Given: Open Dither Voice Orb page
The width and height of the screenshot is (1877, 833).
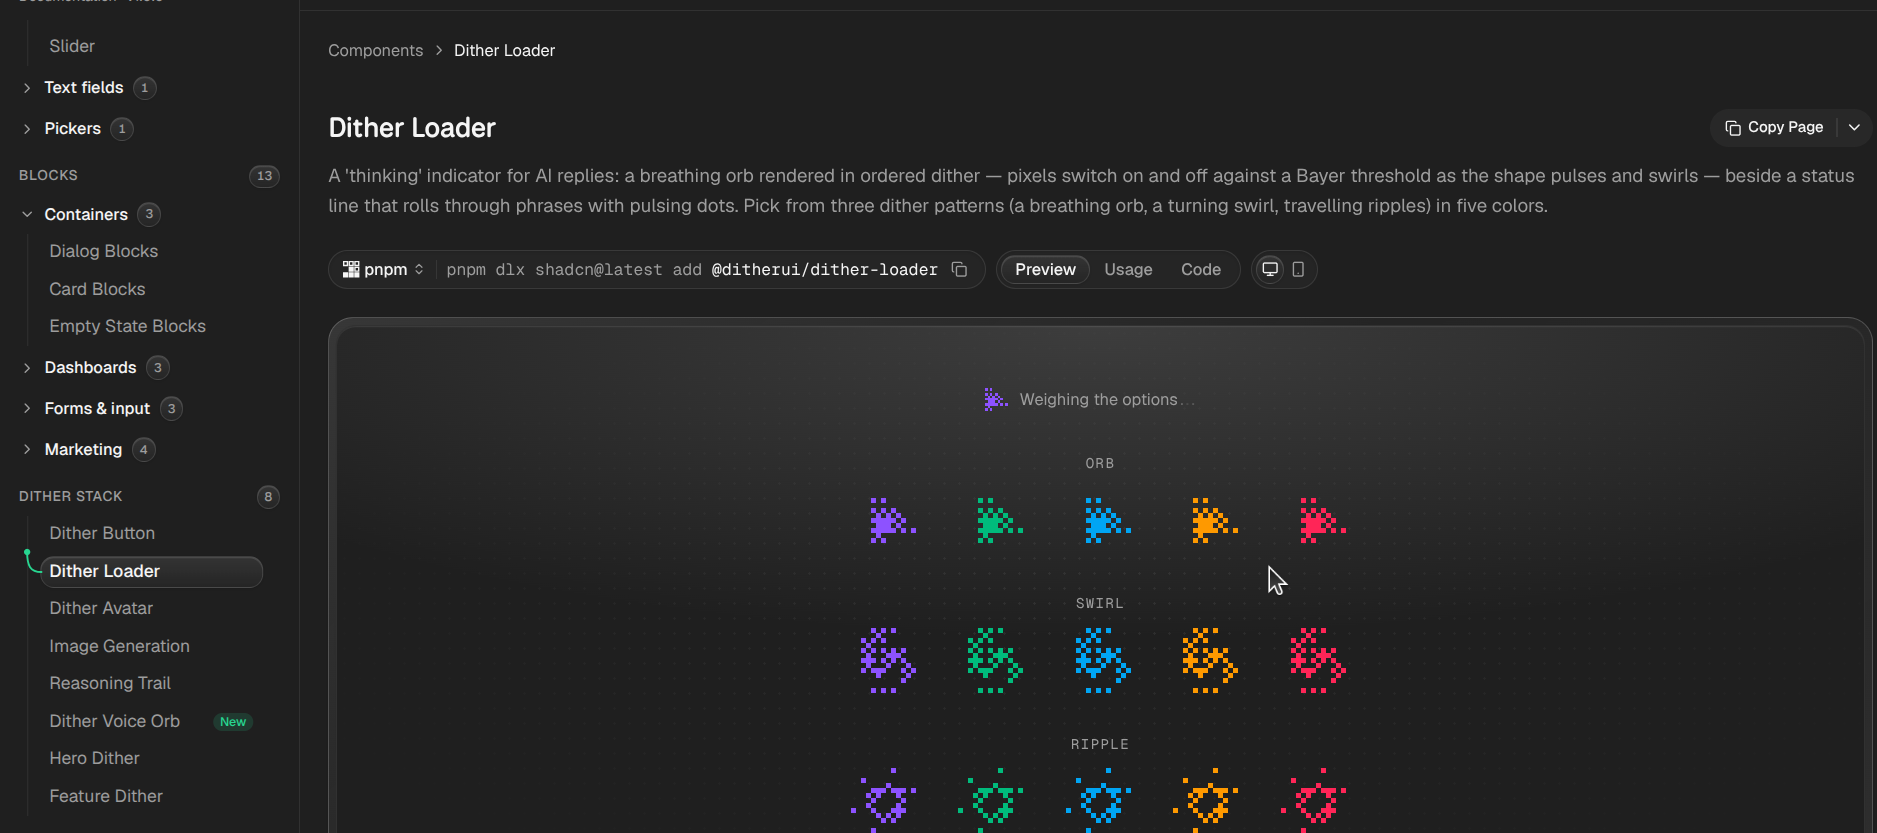Looking at the screenshot, I should pyautogui.click(x=115, y=721).
